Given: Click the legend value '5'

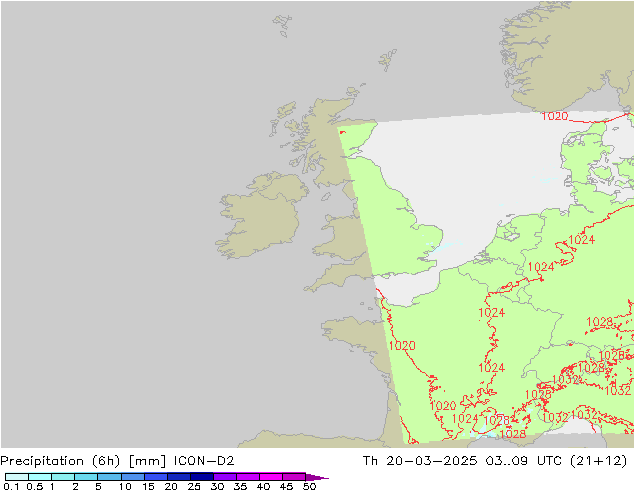Looking at the screenshot, I should [98, 486].
